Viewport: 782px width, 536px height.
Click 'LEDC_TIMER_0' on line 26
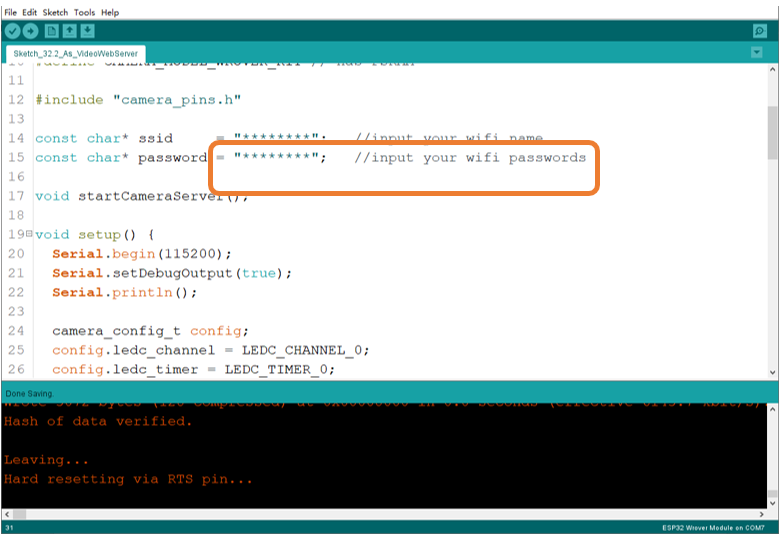tap(276, 369)
